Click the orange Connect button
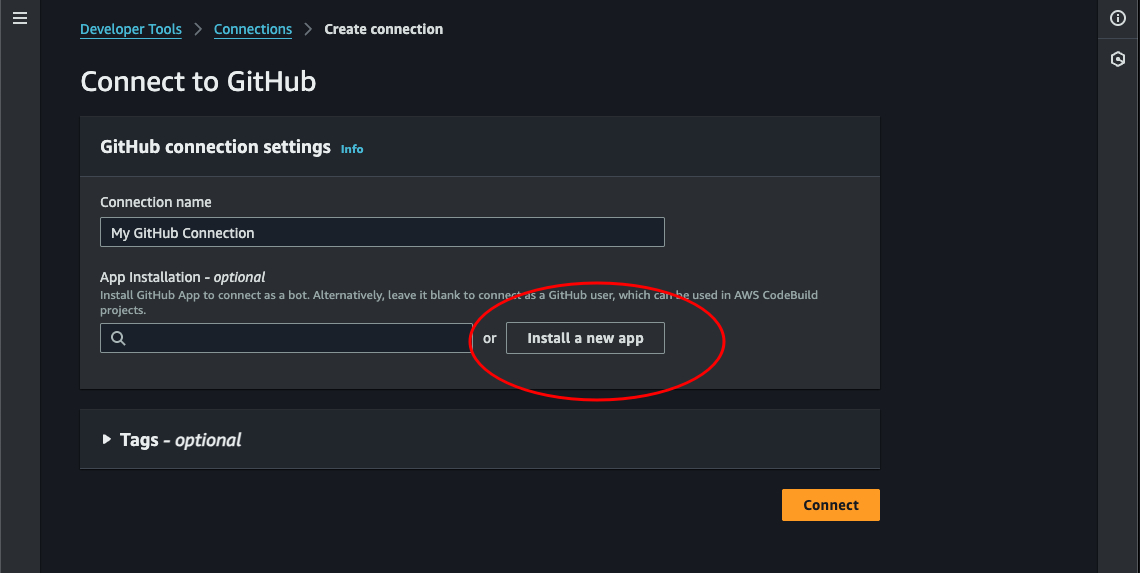The height and width of the screenshot is (573, 1140). pyautogui.click(x=830, y=505)
